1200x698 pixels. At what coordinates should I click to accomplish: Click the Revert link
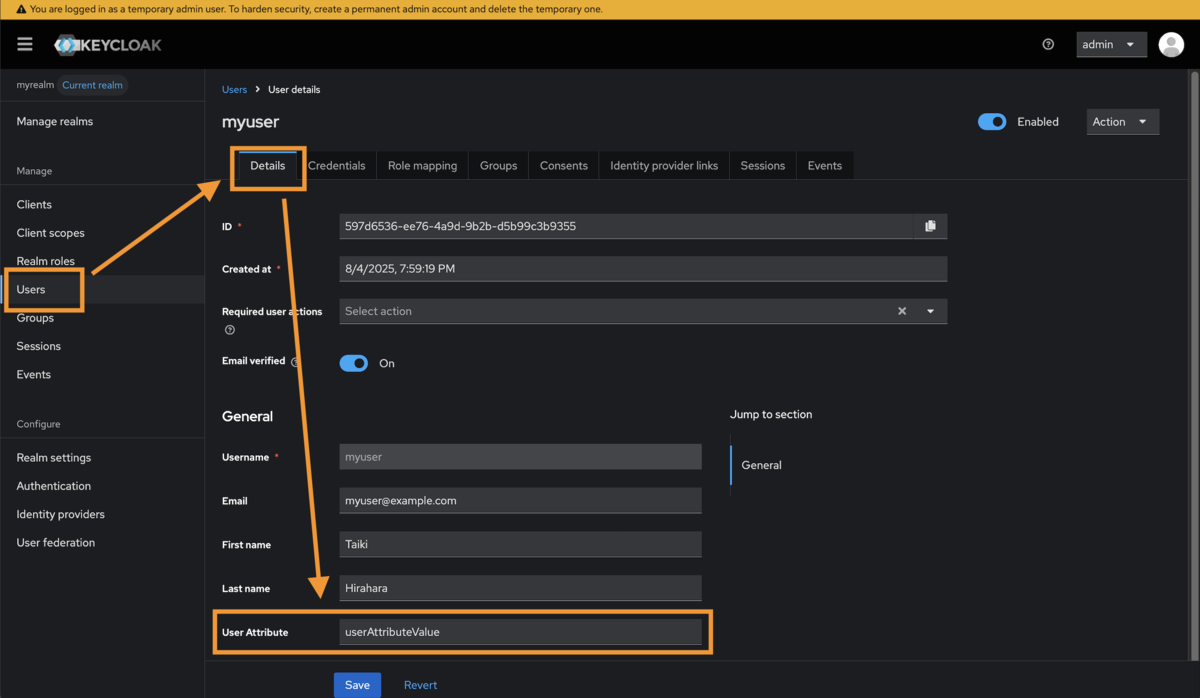click(x=421, y=685)
